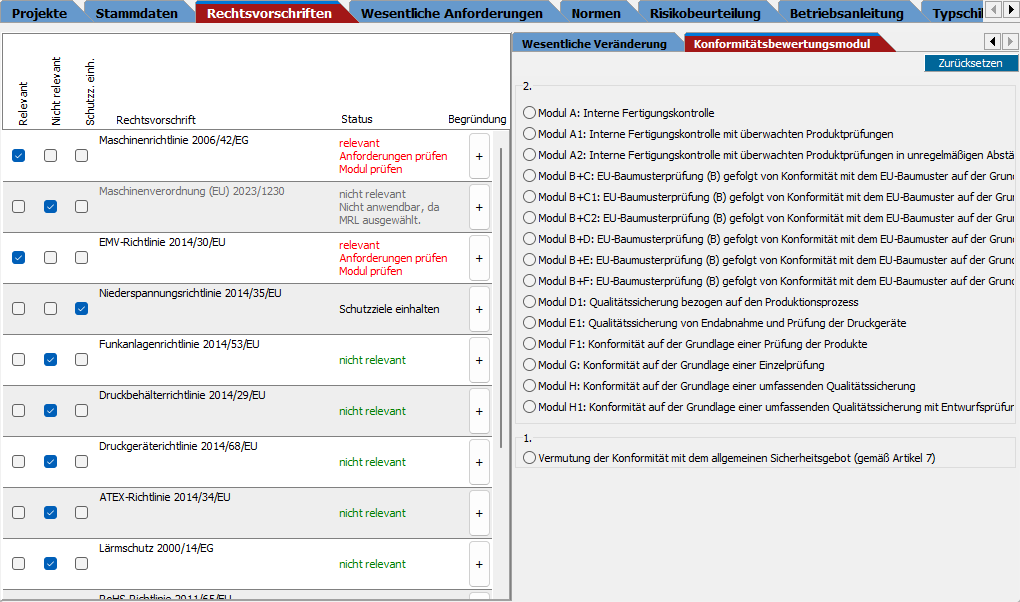Choose Modul G Einzelprüfung option
Image resolution: width=1020 pixels, height=602 pixels.
tap(530, 365)
